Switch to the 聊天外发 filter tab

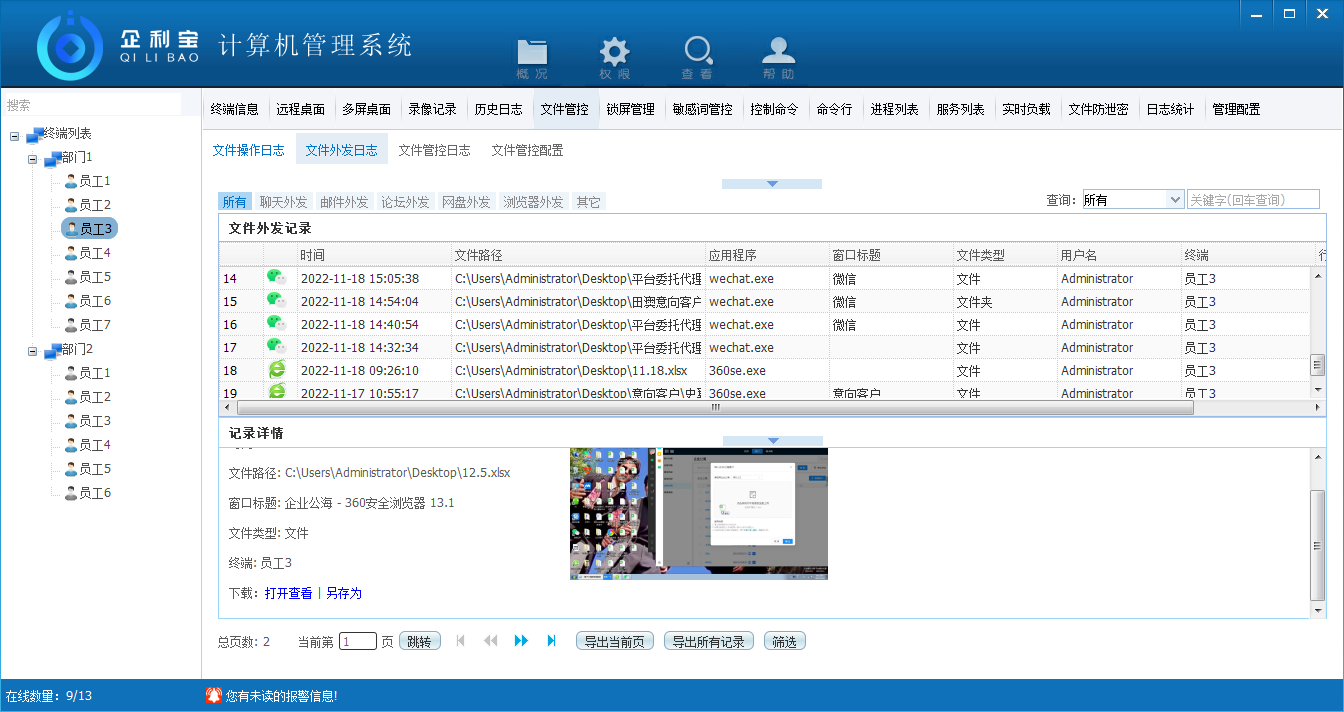pos(283,202)
